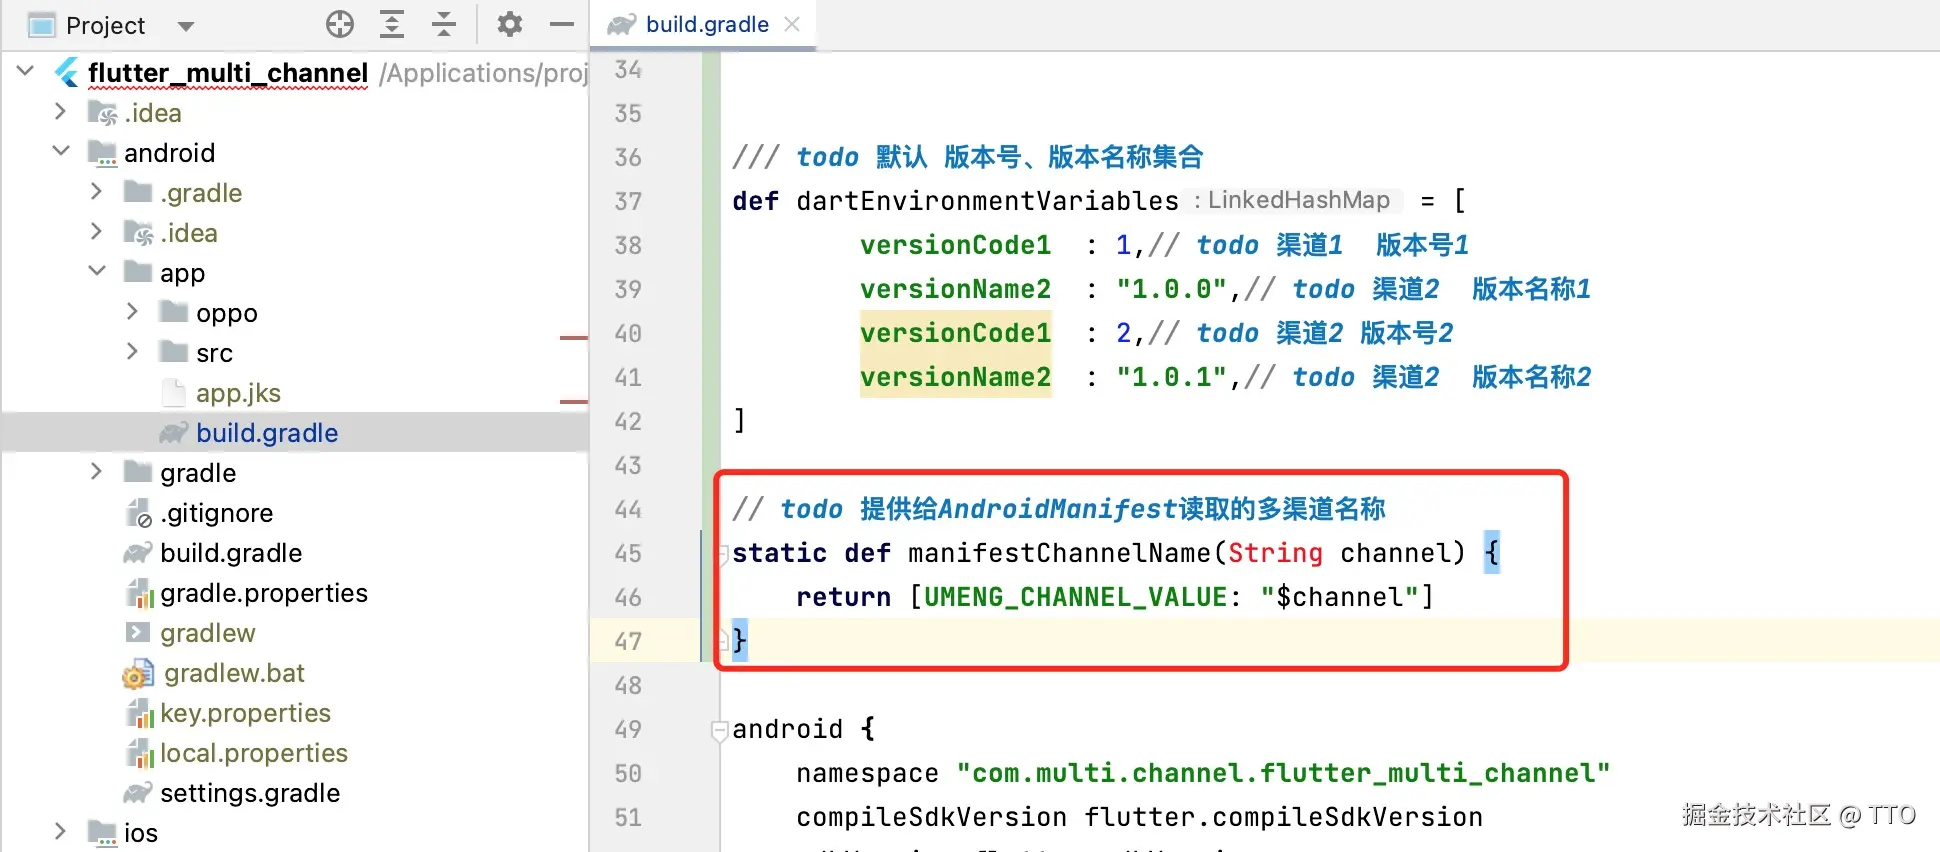The width and height of the screenshot is (1940, 852).
Task: Click the android module folder icon
Action: (x=102, y=153)
